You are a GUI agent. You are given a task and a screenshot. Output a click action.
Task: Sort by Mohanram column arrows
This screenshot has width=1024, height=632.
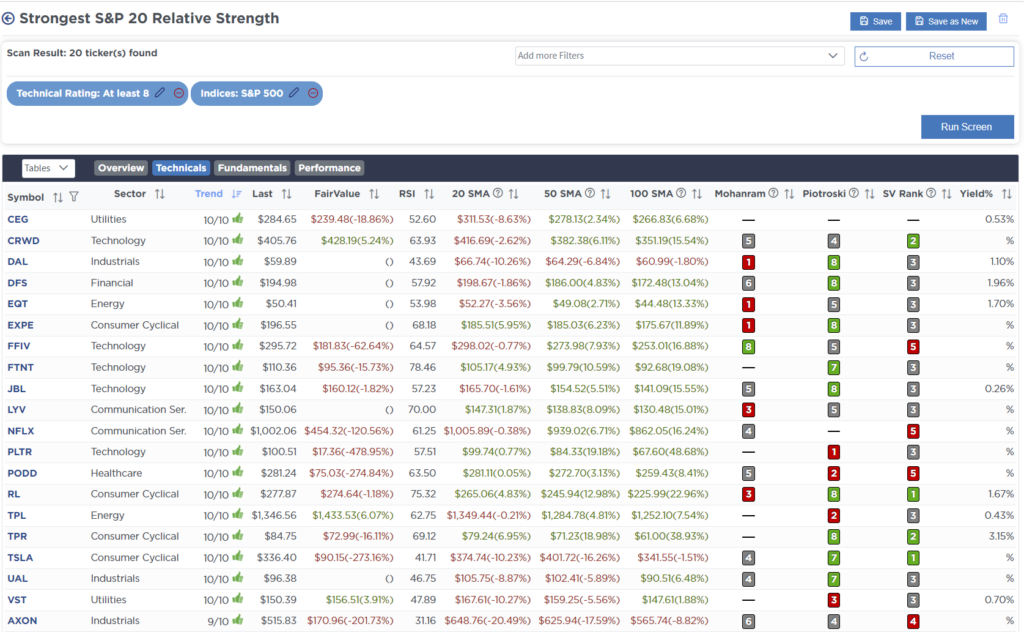[x=789, y=194]
